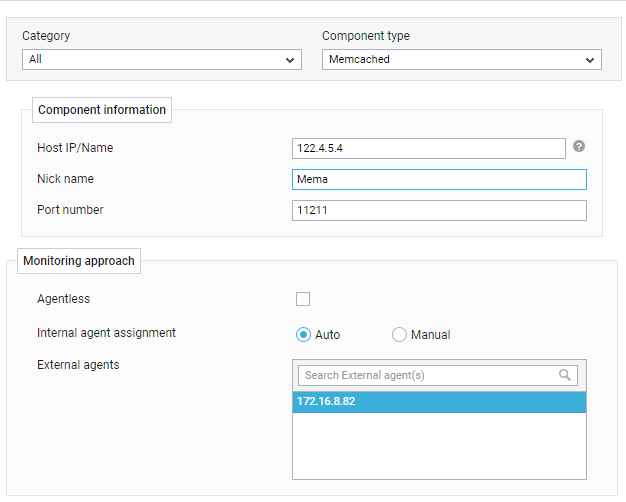Click the Manual radio label text
Screen dimensions: 626x502
tap(430, 335)
